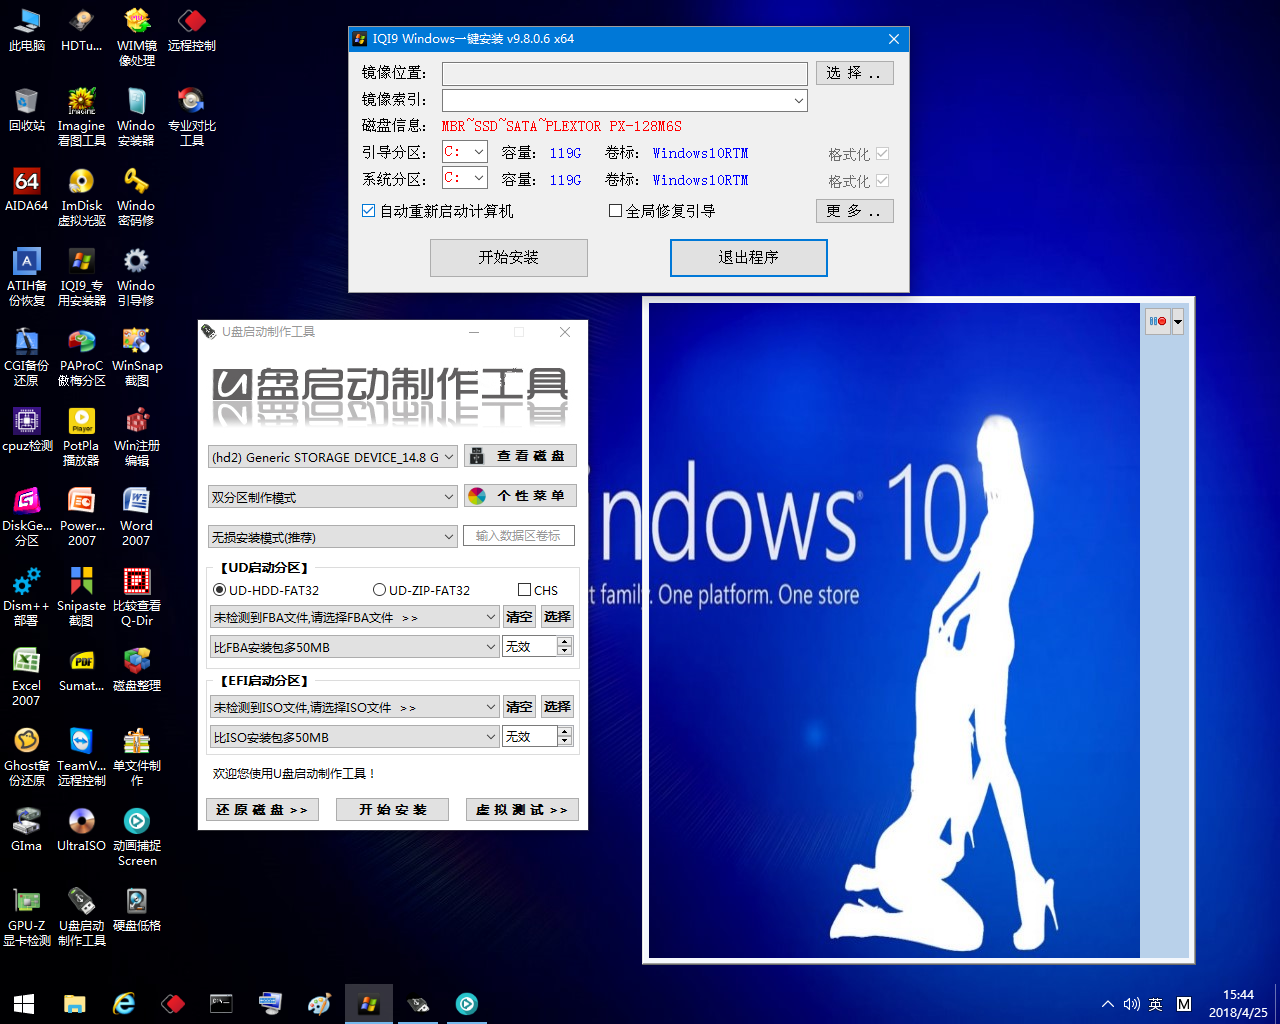
Task: Expand the 未检测到ISO文件 dropdown
Action: click(490, 707)
